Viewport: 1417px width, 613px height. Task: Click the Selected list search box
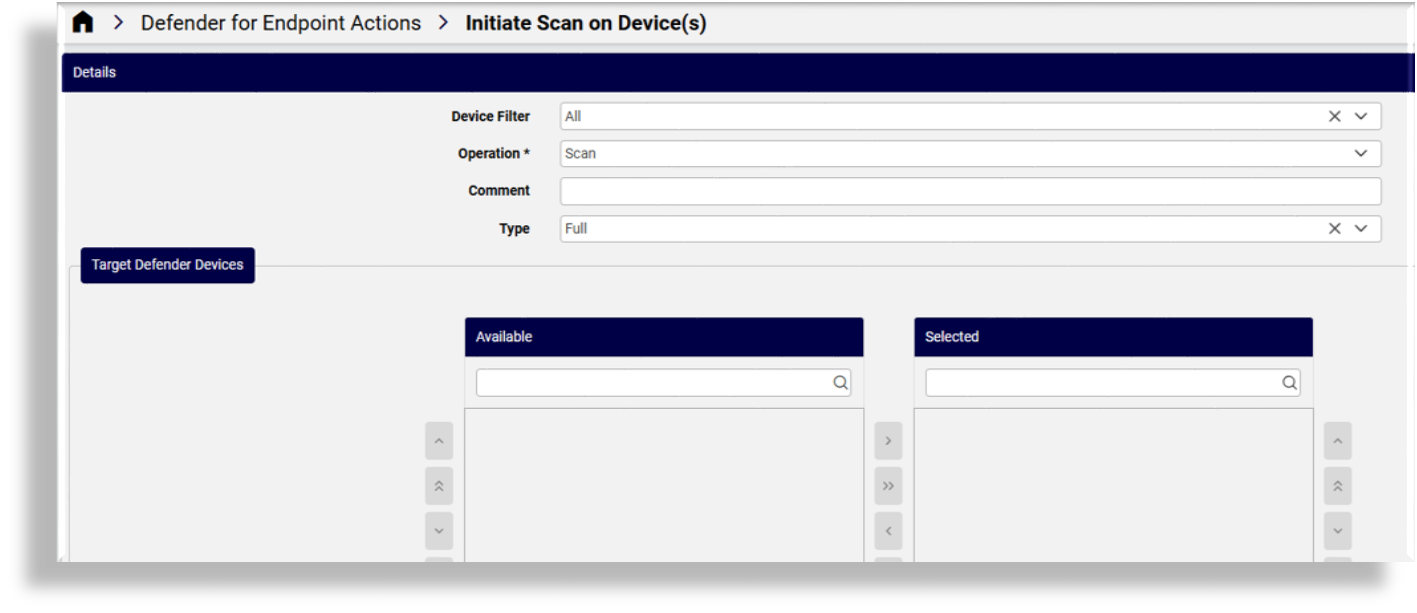click(1112, 382)
